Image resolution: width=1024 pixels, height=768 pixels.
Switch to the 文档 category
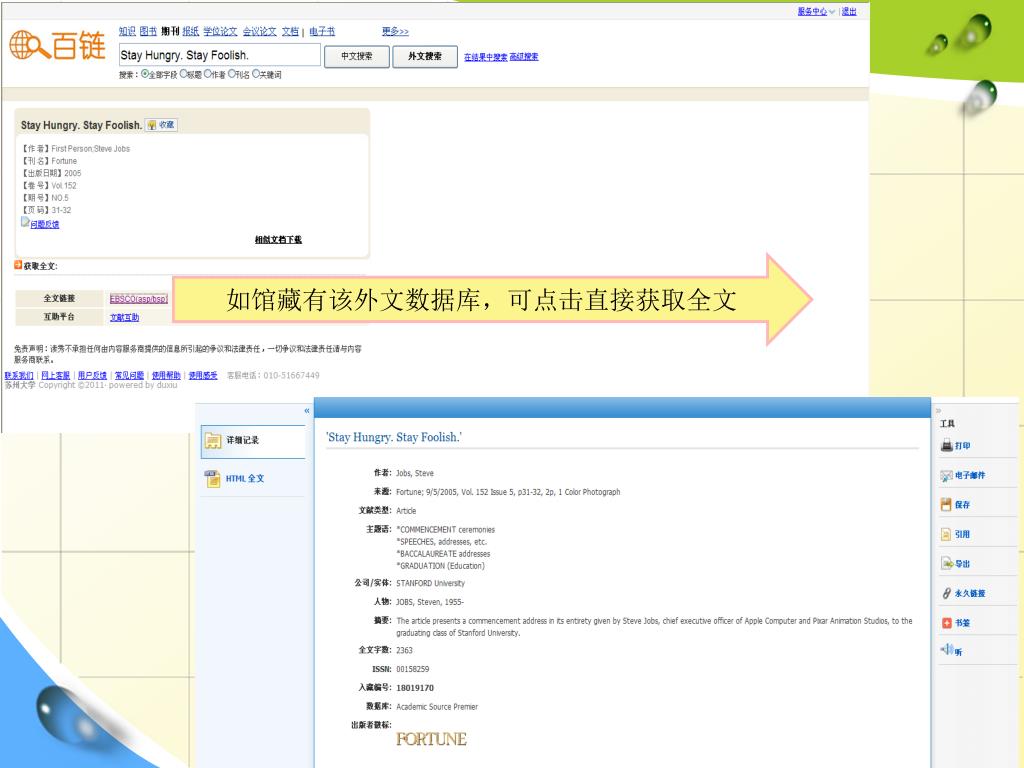point(290,31)
